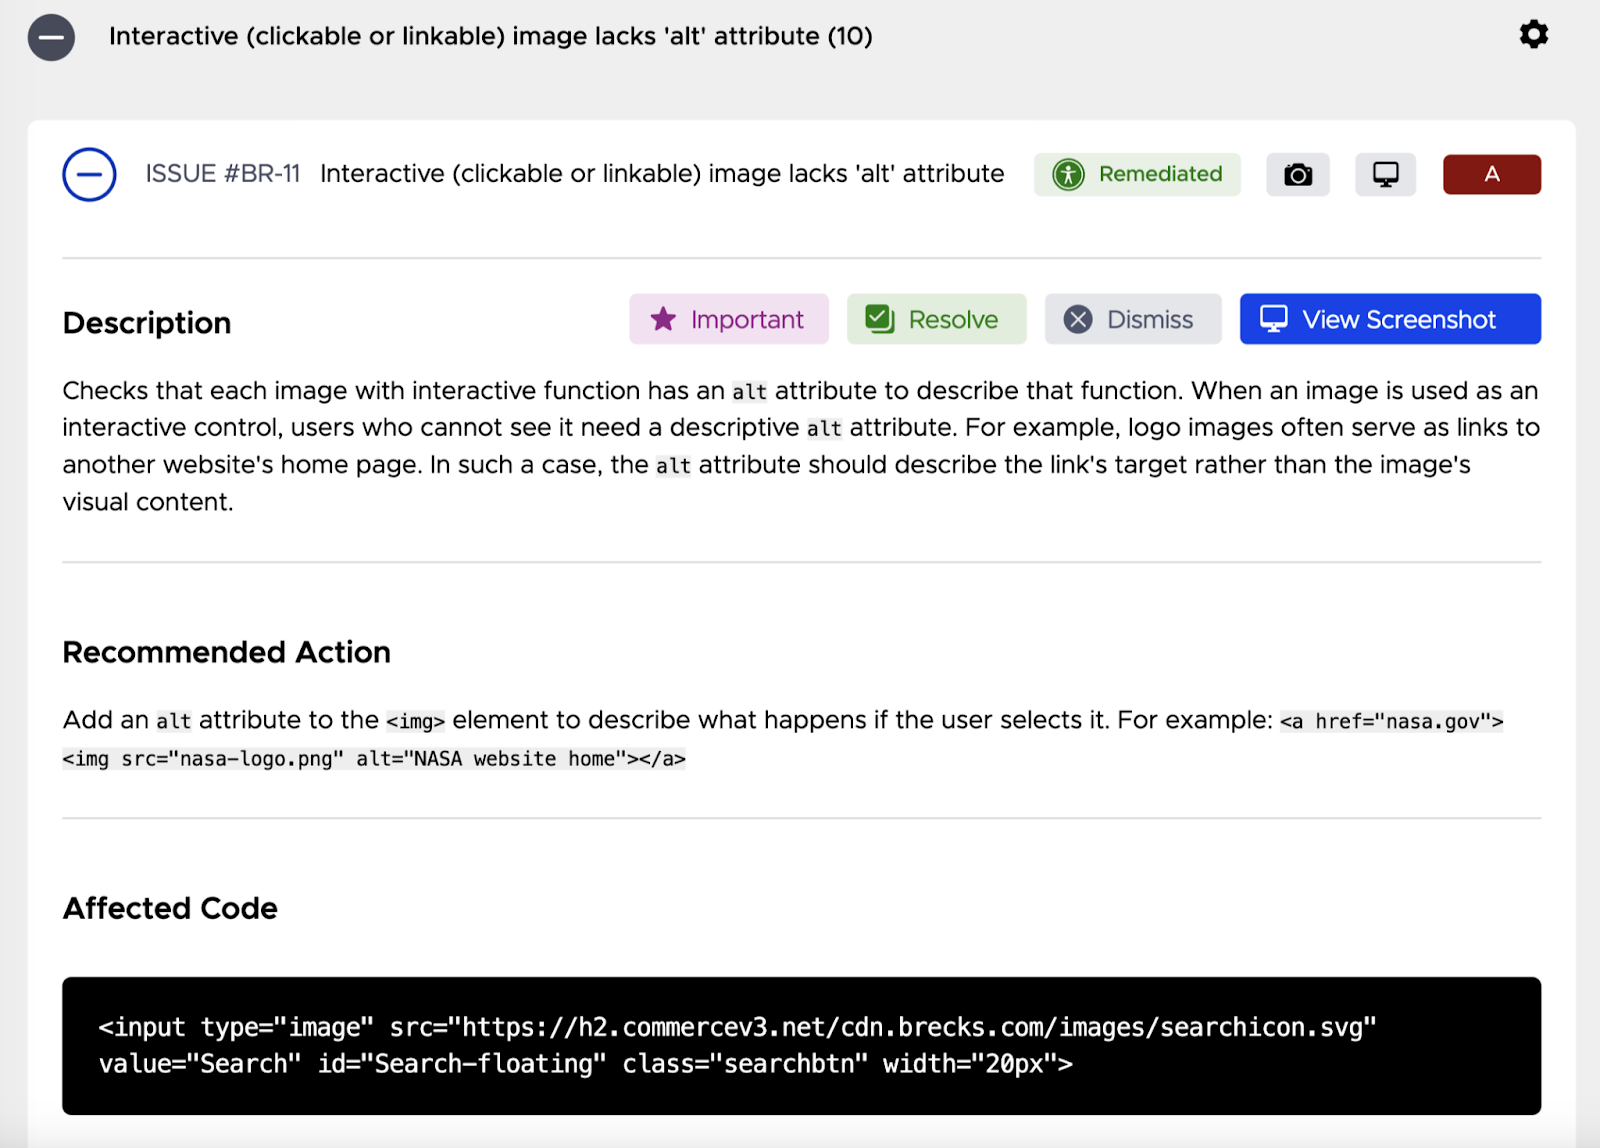Click the nasa-logo.png example code line
Viewport: 1600px width, 1148px height.
tap(373, 759)
